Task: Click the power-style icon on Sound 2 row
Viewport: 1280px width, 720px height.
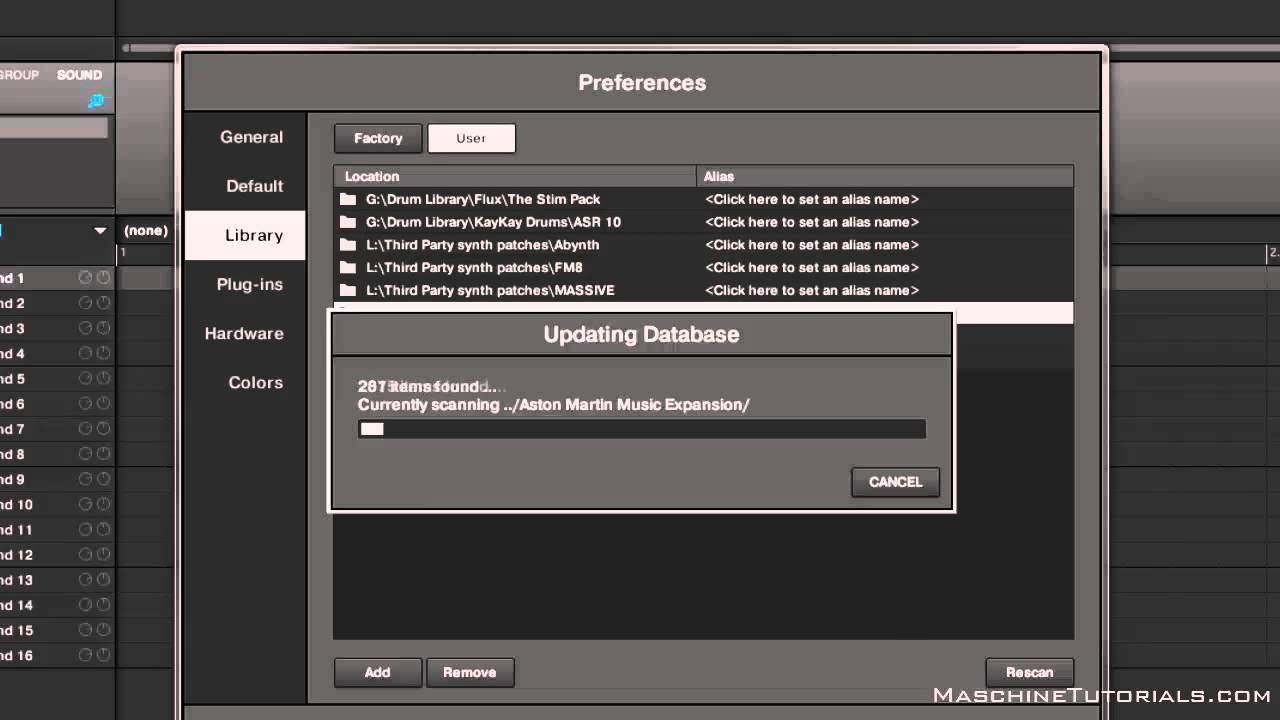Action: pos(103,303)
